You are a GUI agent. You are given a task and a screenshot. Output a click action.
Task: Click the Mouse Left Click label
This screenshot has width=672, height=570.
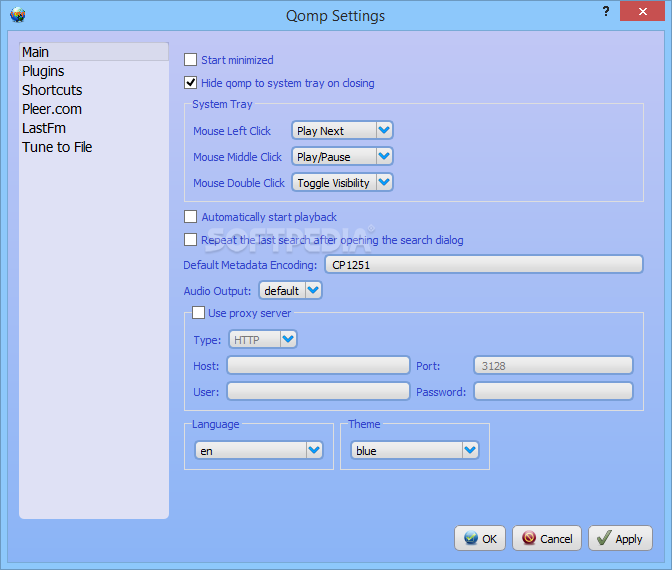click(232, 131)
